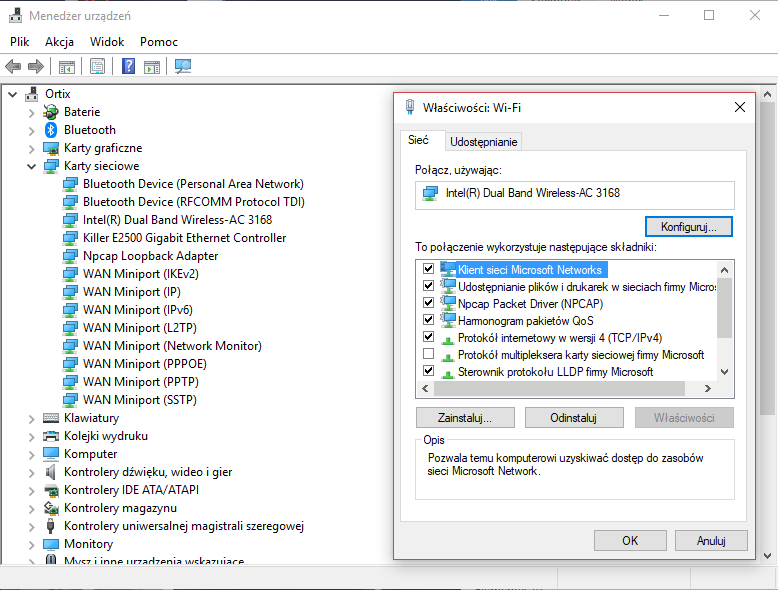Select WAN Miniport (IKEv2) device

pos(140,274)
